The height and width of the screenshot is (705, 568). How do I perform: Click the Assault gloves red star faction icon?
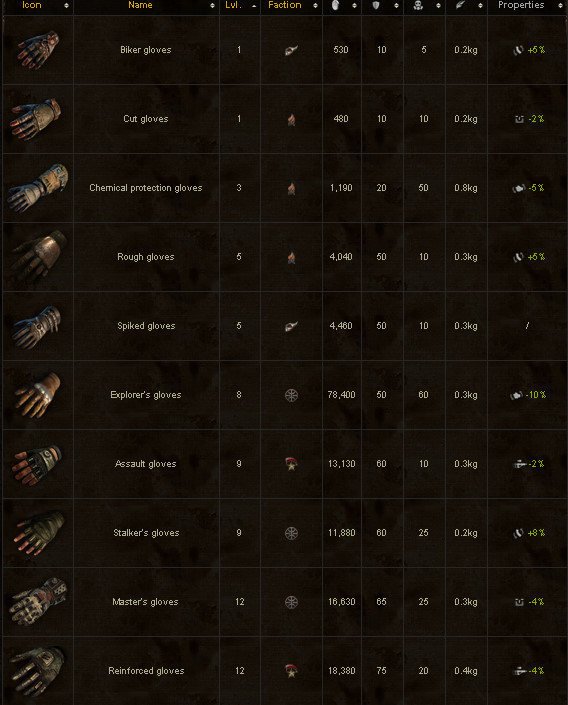(291, 464)
